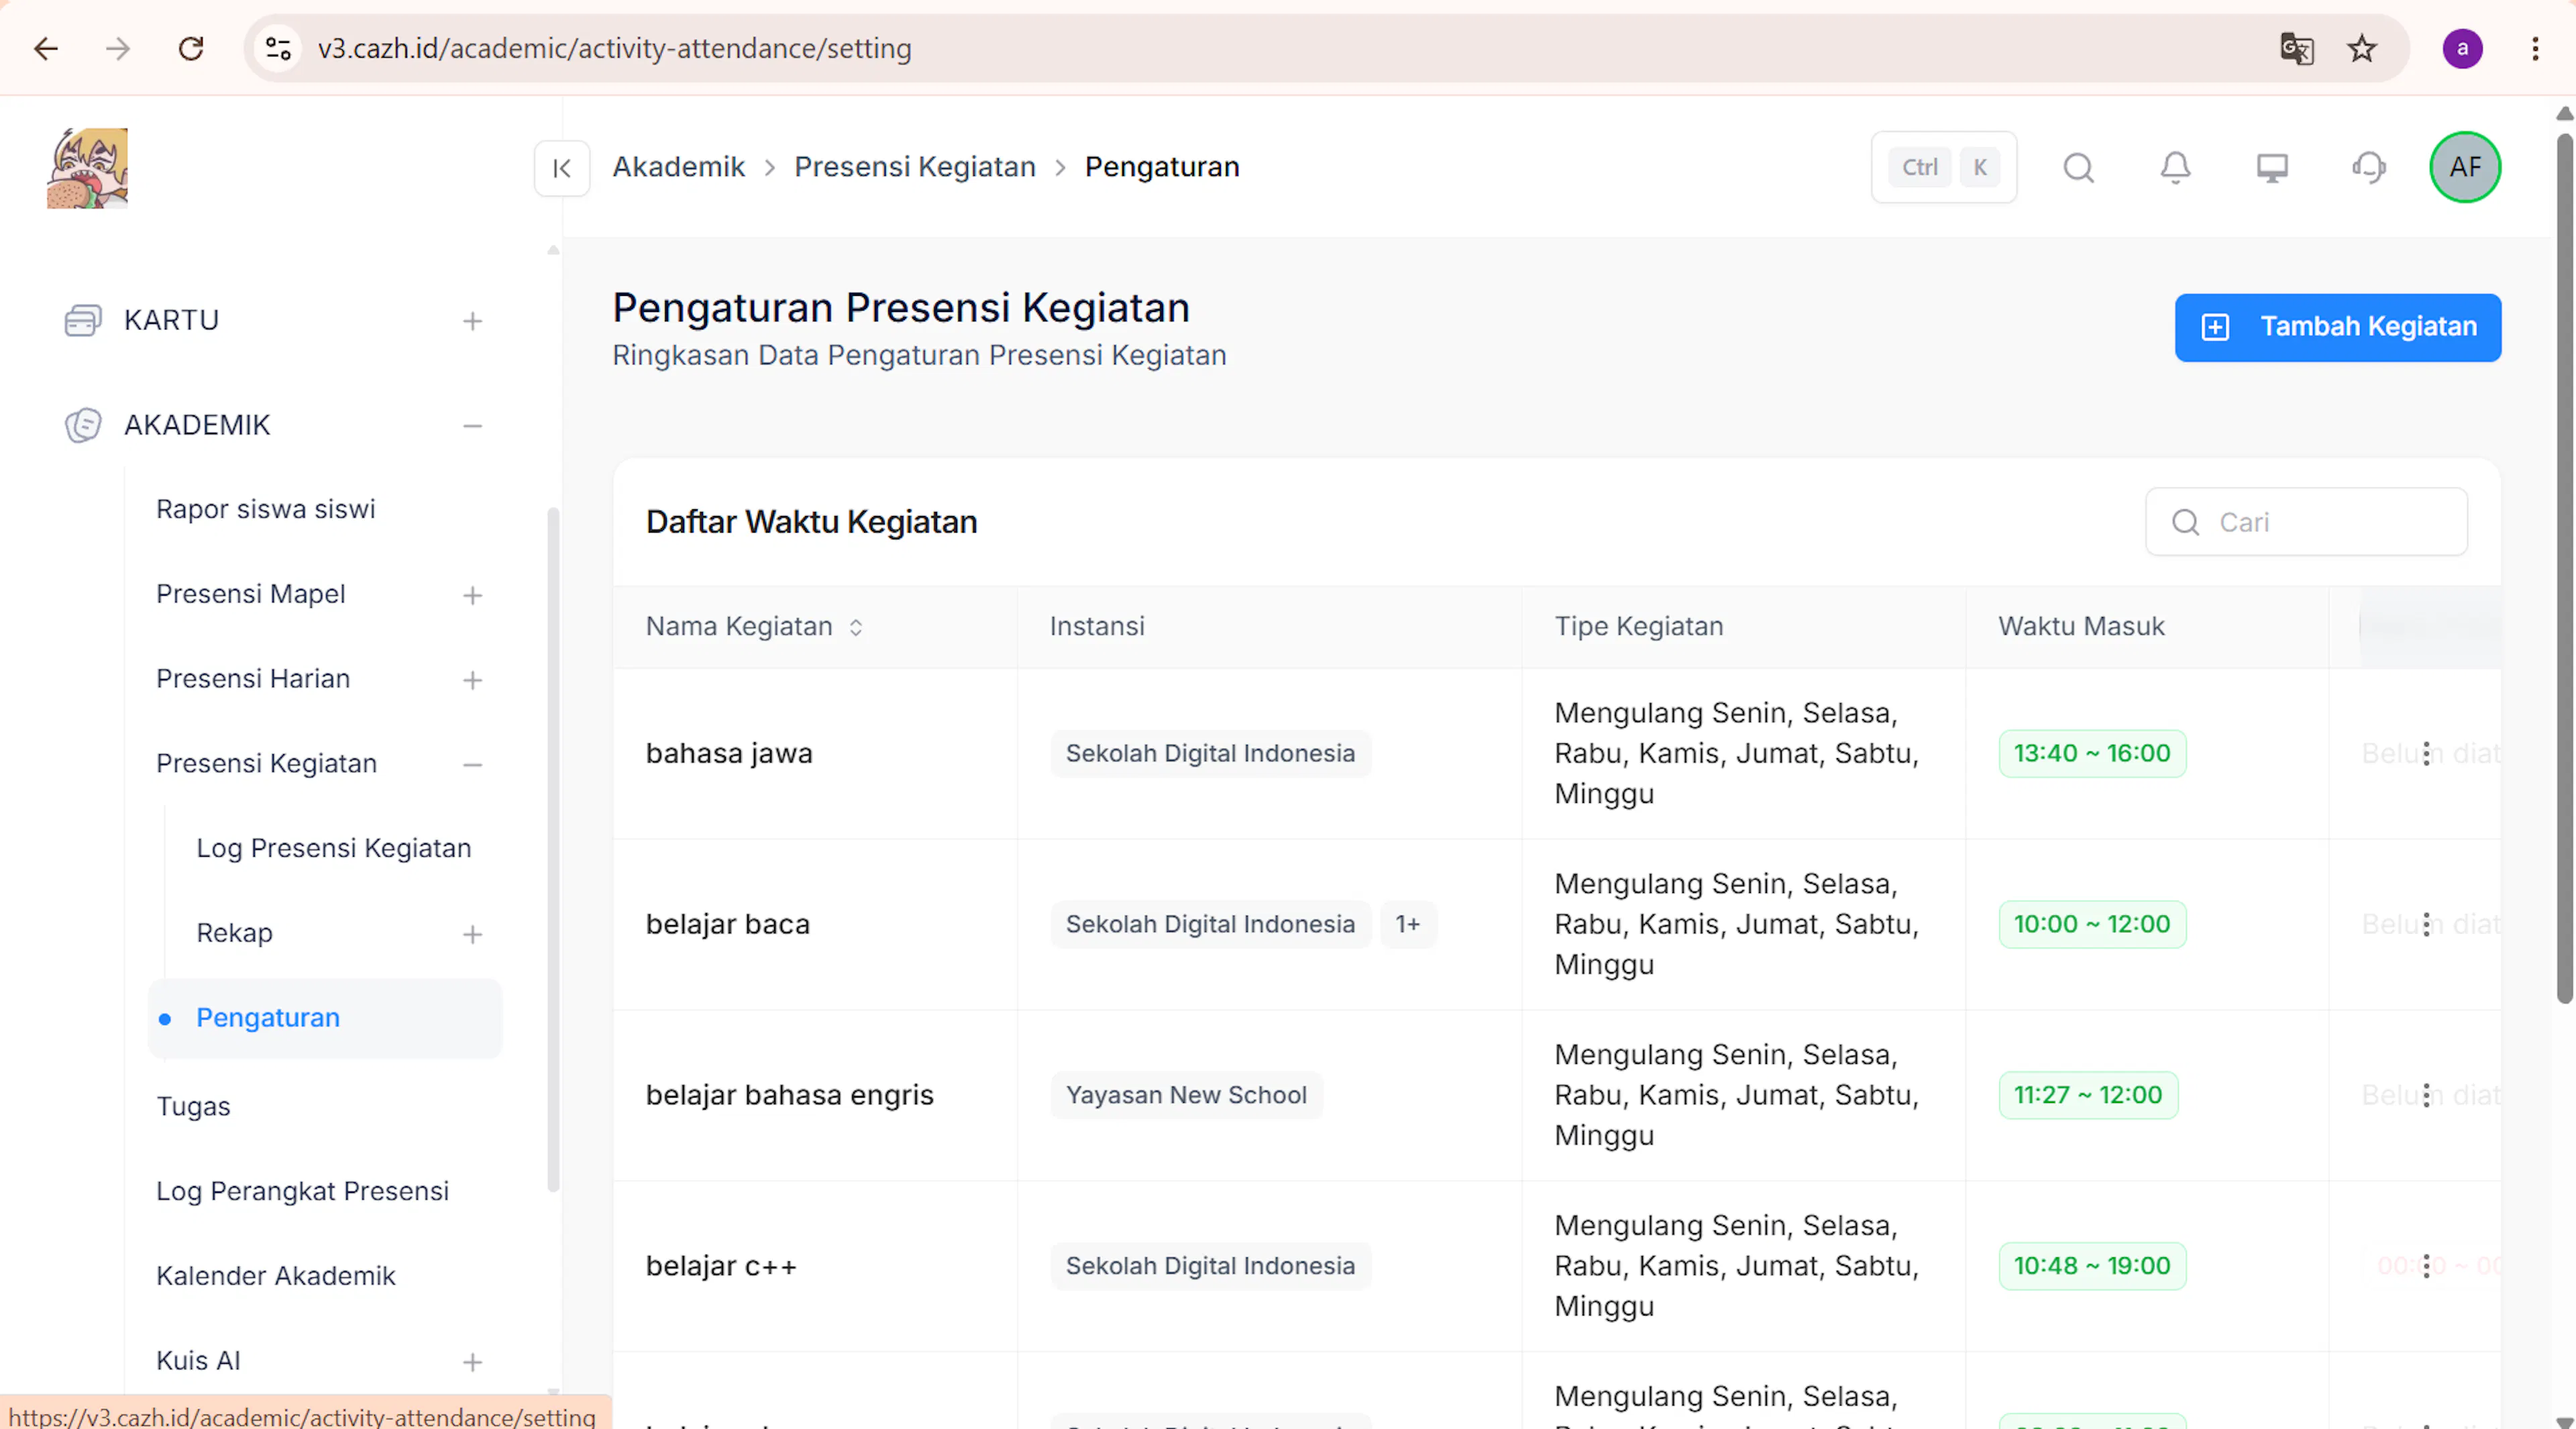Image resolution: width=2576 pixels, height=1429 pixels.
Task: Collapse the AKADEMIK menu section
Action: click(473, 426)
